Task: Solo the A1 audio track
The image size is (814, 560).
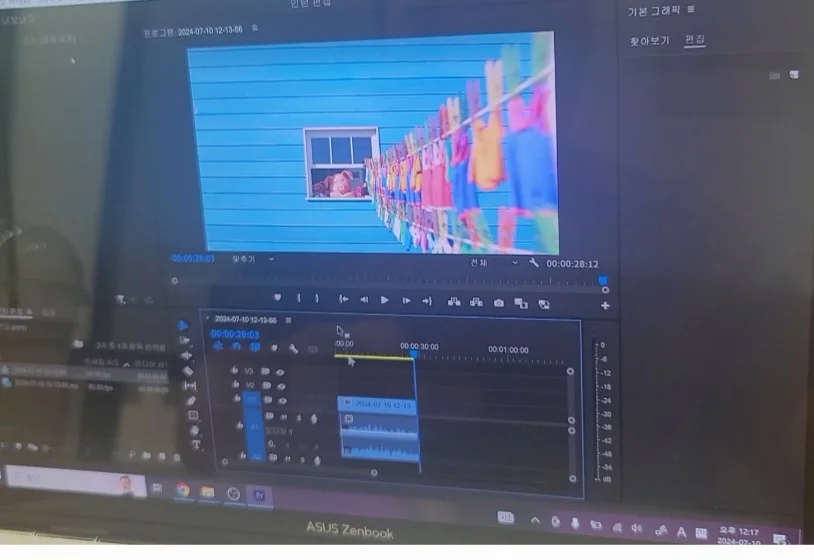Action: point(299,418)
